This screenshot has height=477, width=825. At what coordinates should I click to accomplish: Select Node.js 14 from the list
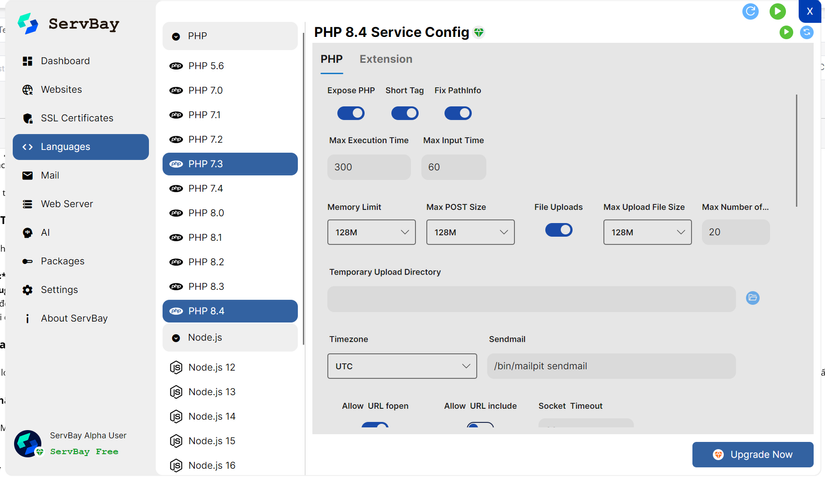click(x=230, y=417)
